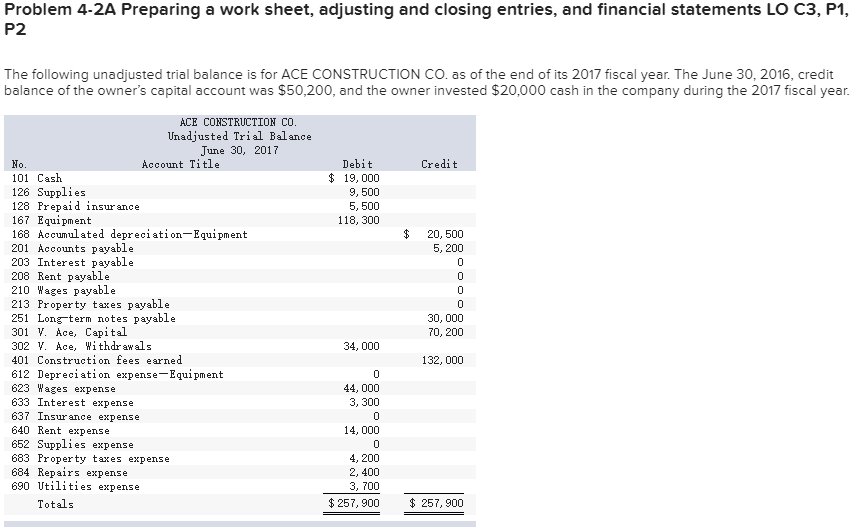The height and width of the screenshot is (531, 853).
Task: Click the Capital credit value '70,200'
Action: (x=446, y=332)
